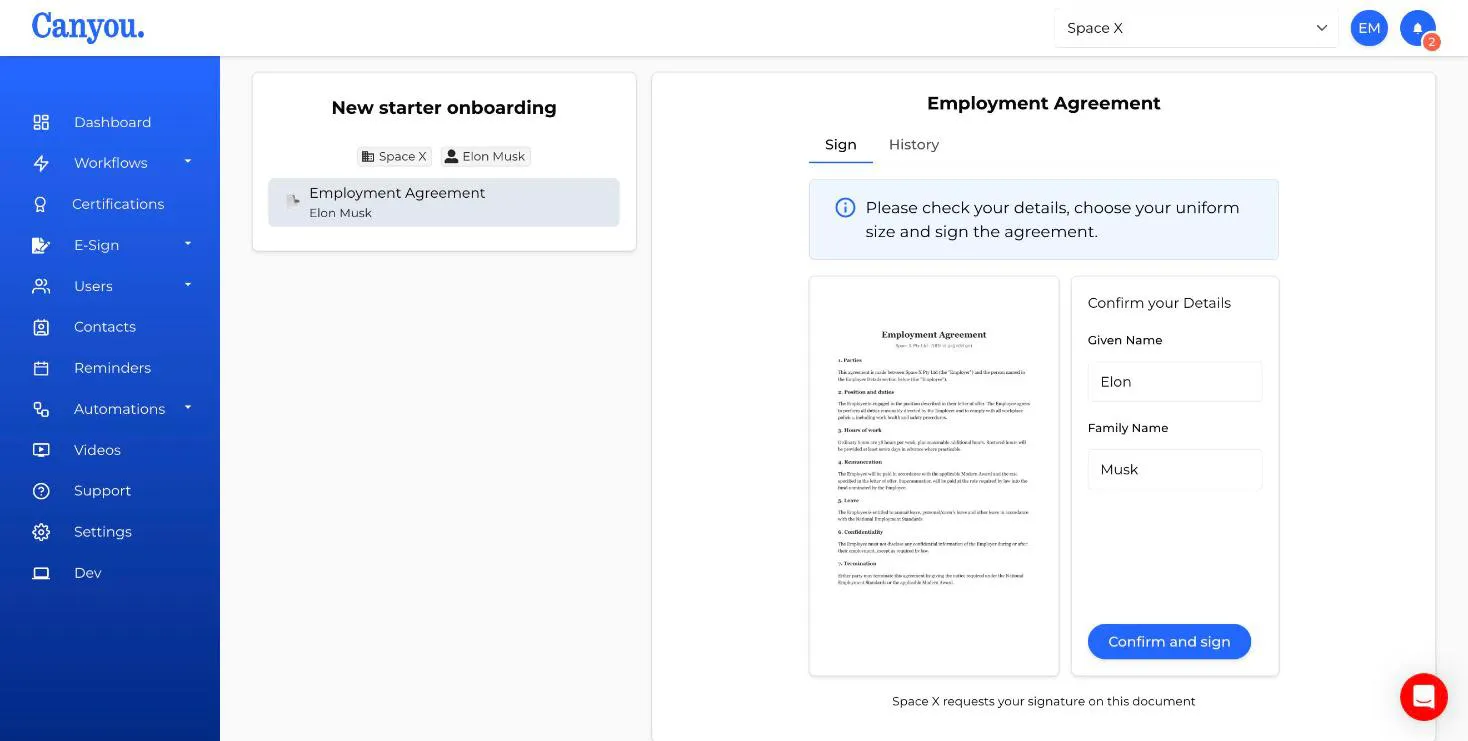
Task: Click the Confirm and sign button
Action: tap(1169, 642)
